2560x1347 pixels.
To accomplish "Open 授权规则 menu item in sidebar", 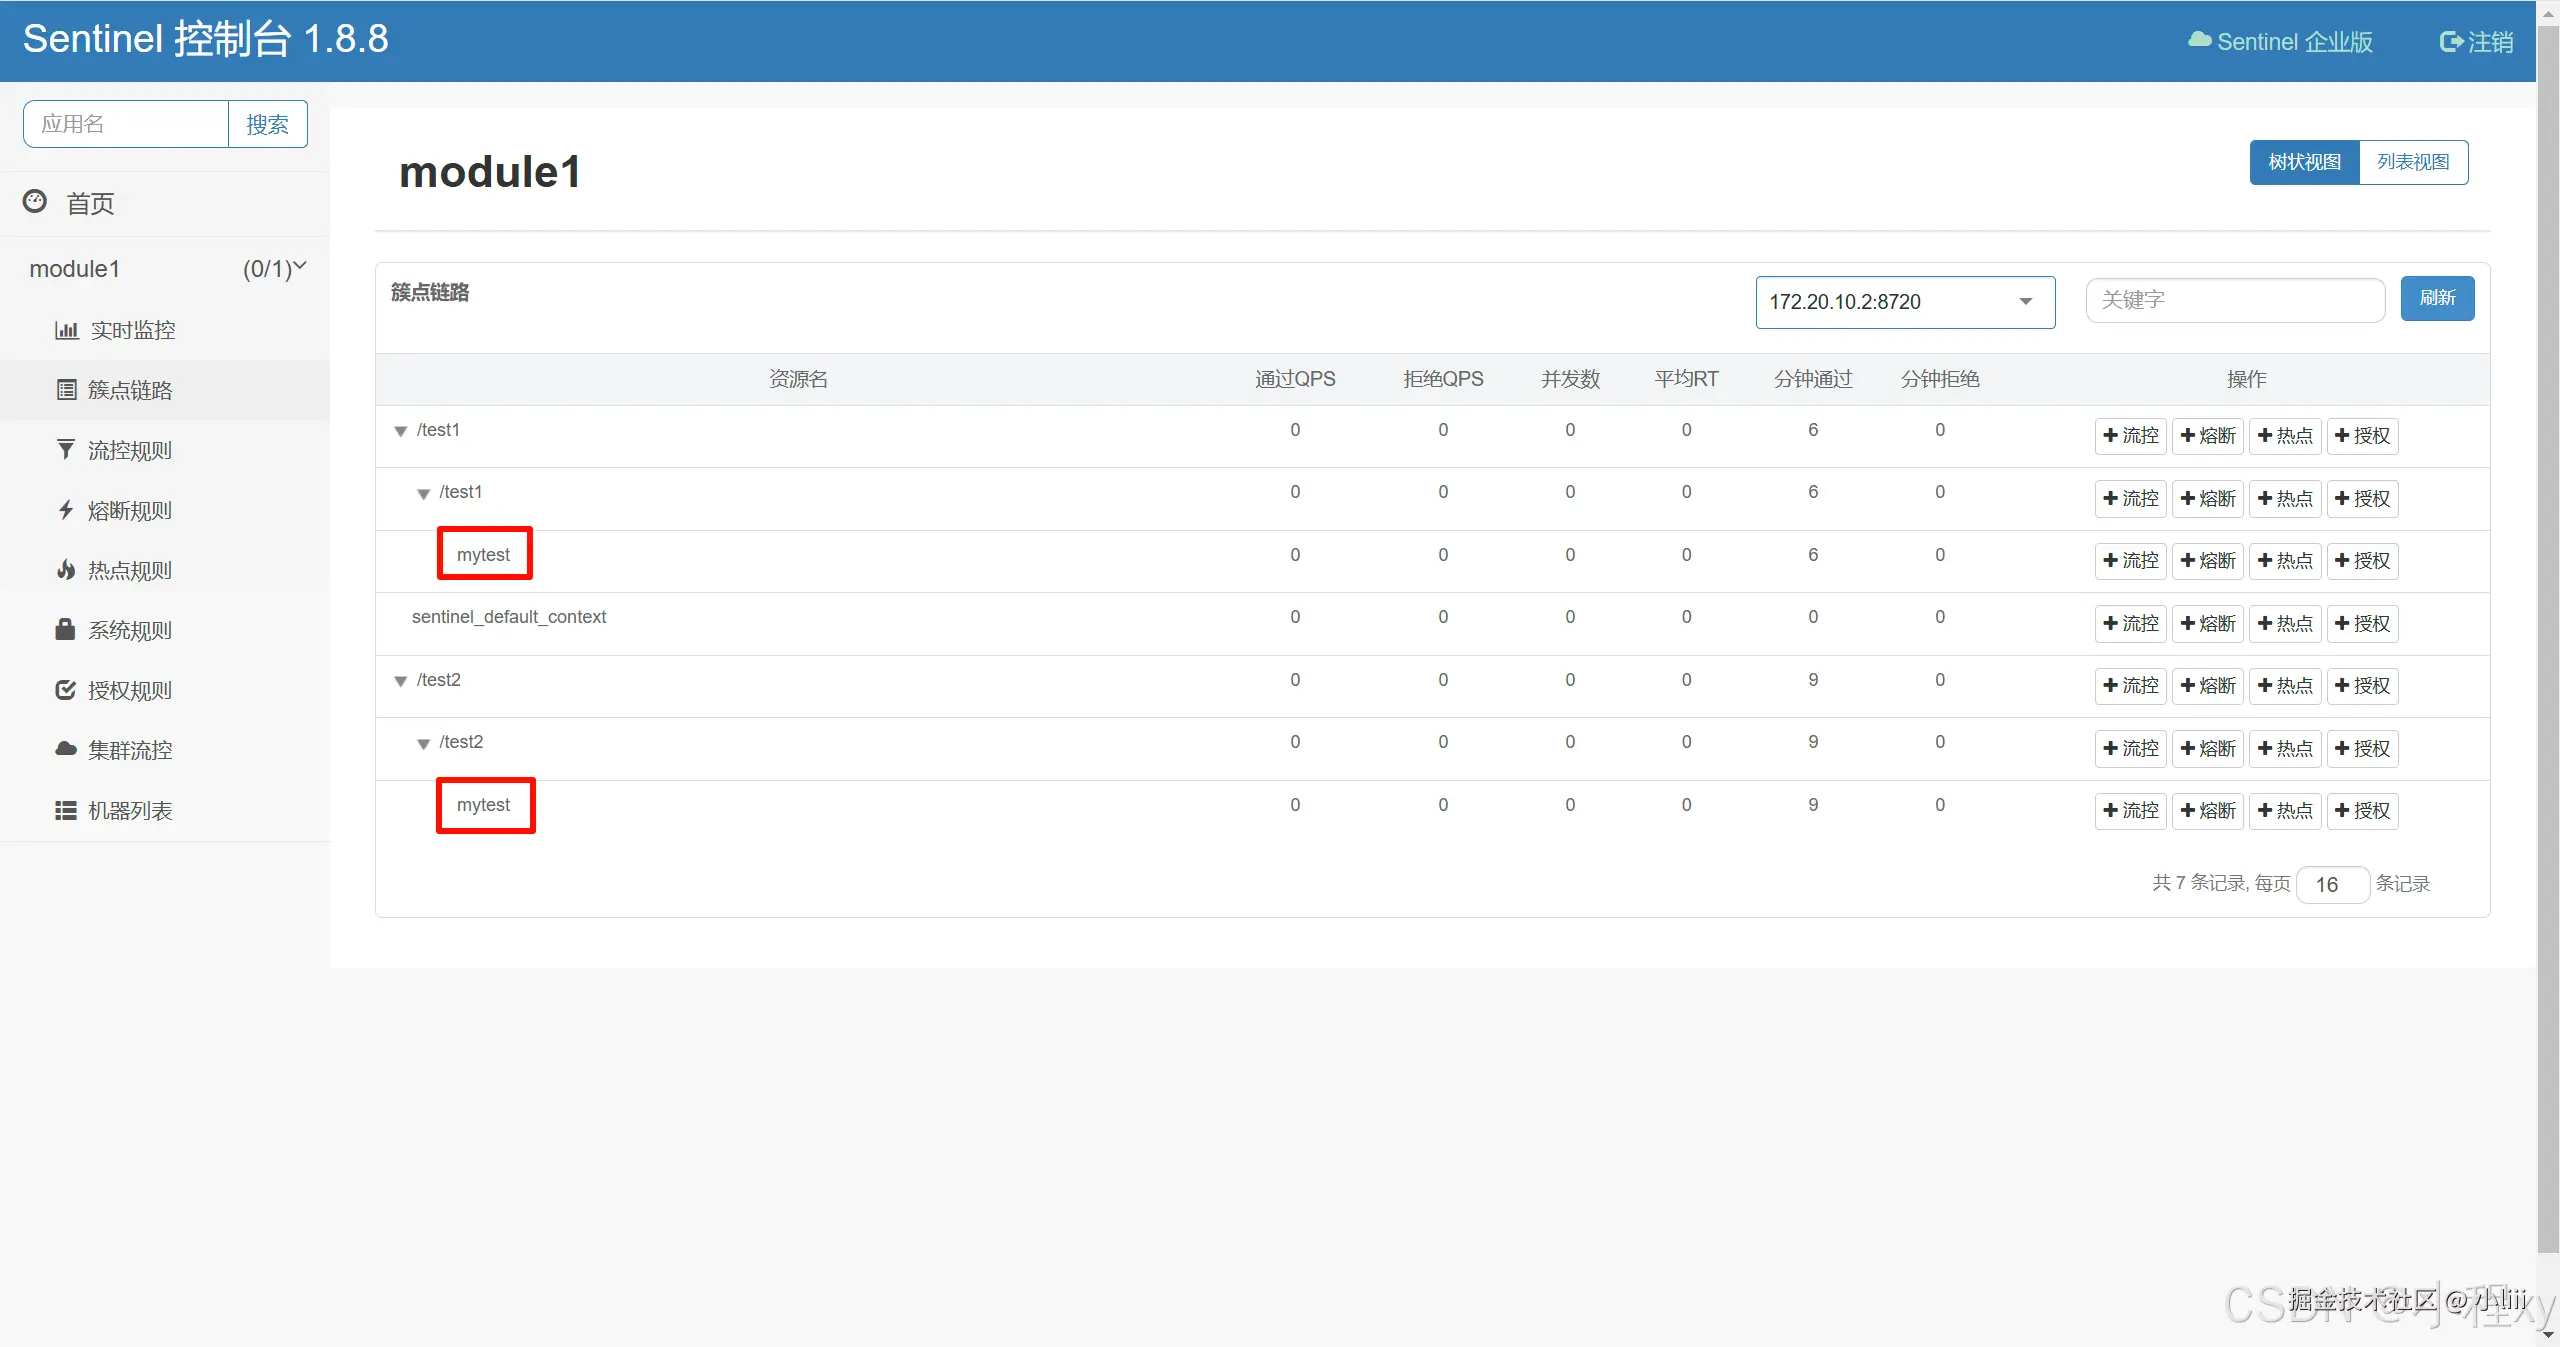I will pos(130,690).
